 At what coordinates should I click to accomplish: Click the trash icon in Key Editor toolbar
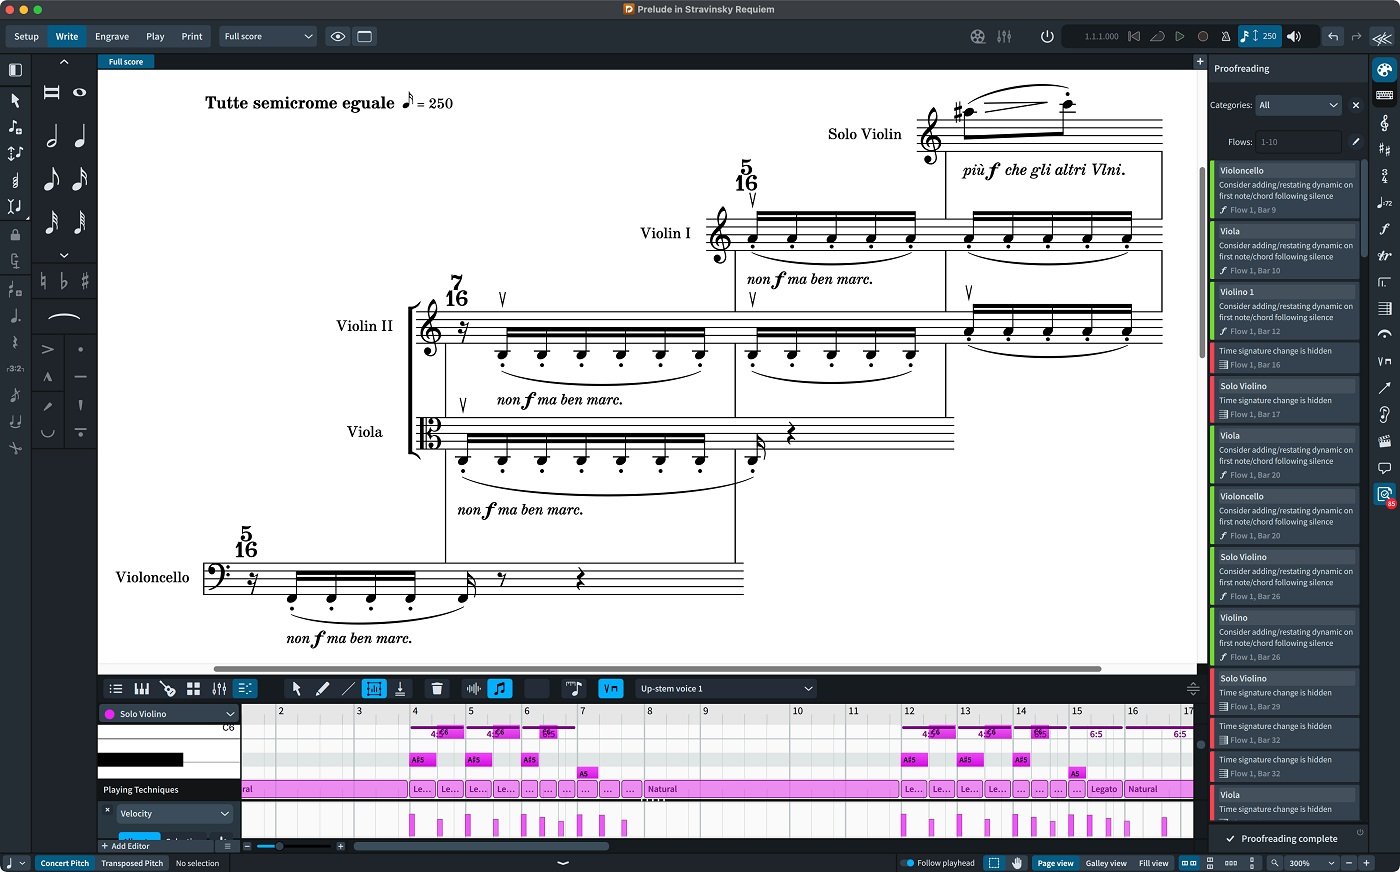[437, 689]
